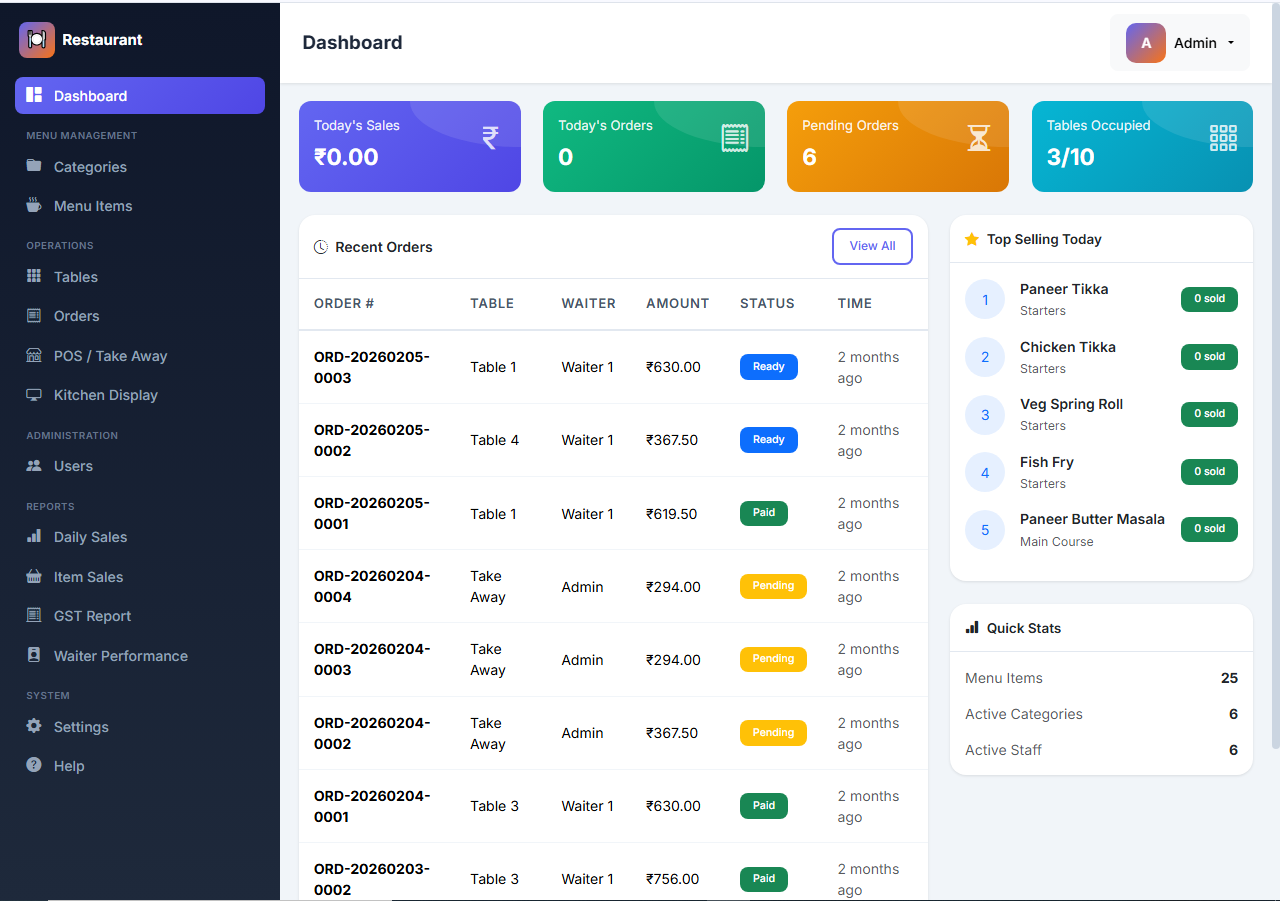Select Users in the Administration section
Viewport: 1280px width, 901px height.
click(x=73, y=466)
